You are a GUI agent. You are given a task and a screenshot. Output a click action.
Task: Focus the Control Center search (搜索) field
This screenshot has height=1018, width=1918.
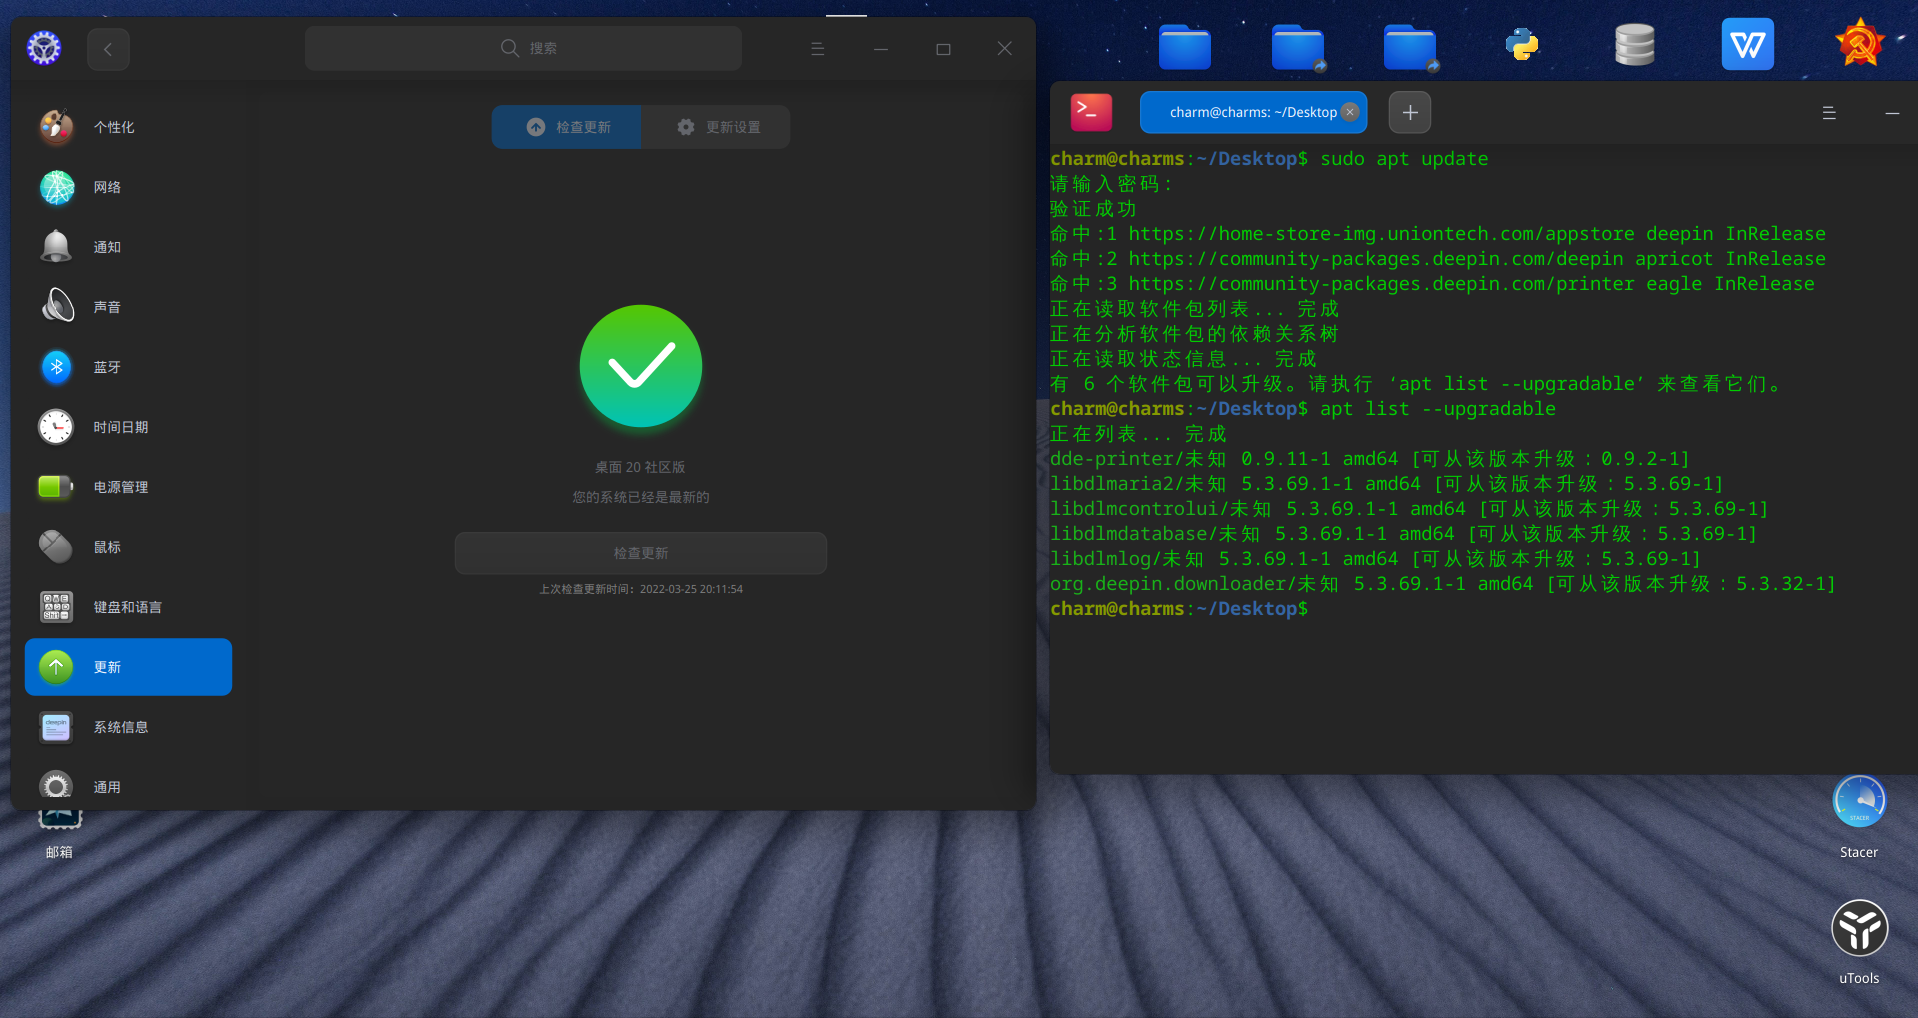point(523,48)
